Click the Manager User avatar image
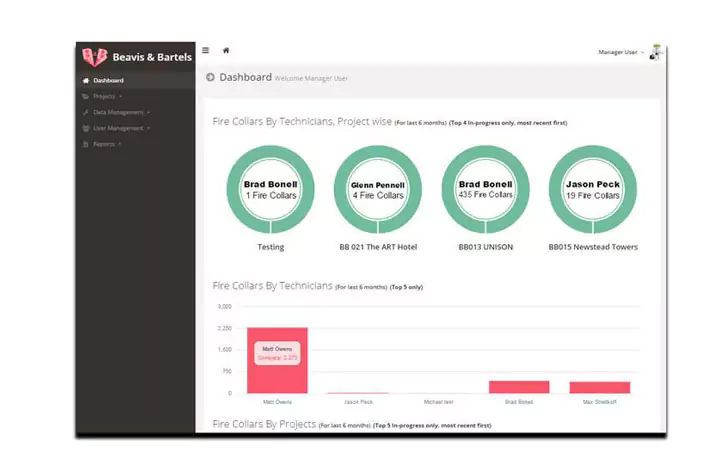 point(656,52)
